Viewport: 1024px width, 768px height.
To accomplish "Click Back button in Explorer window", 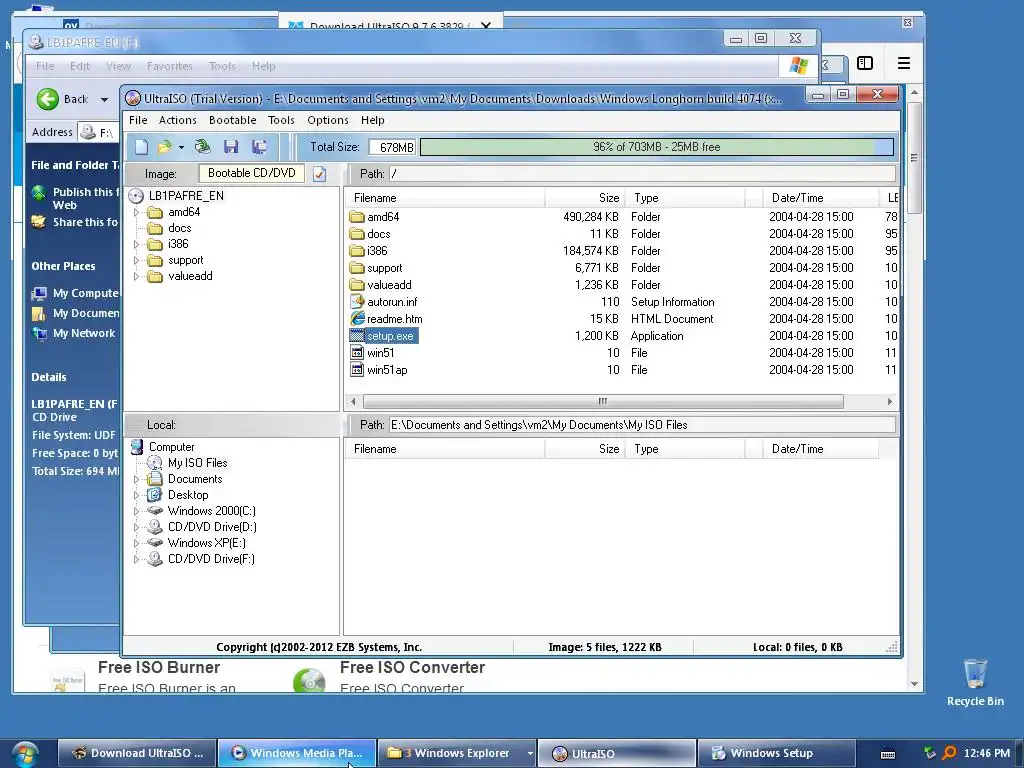I will (x=62, y=99).
